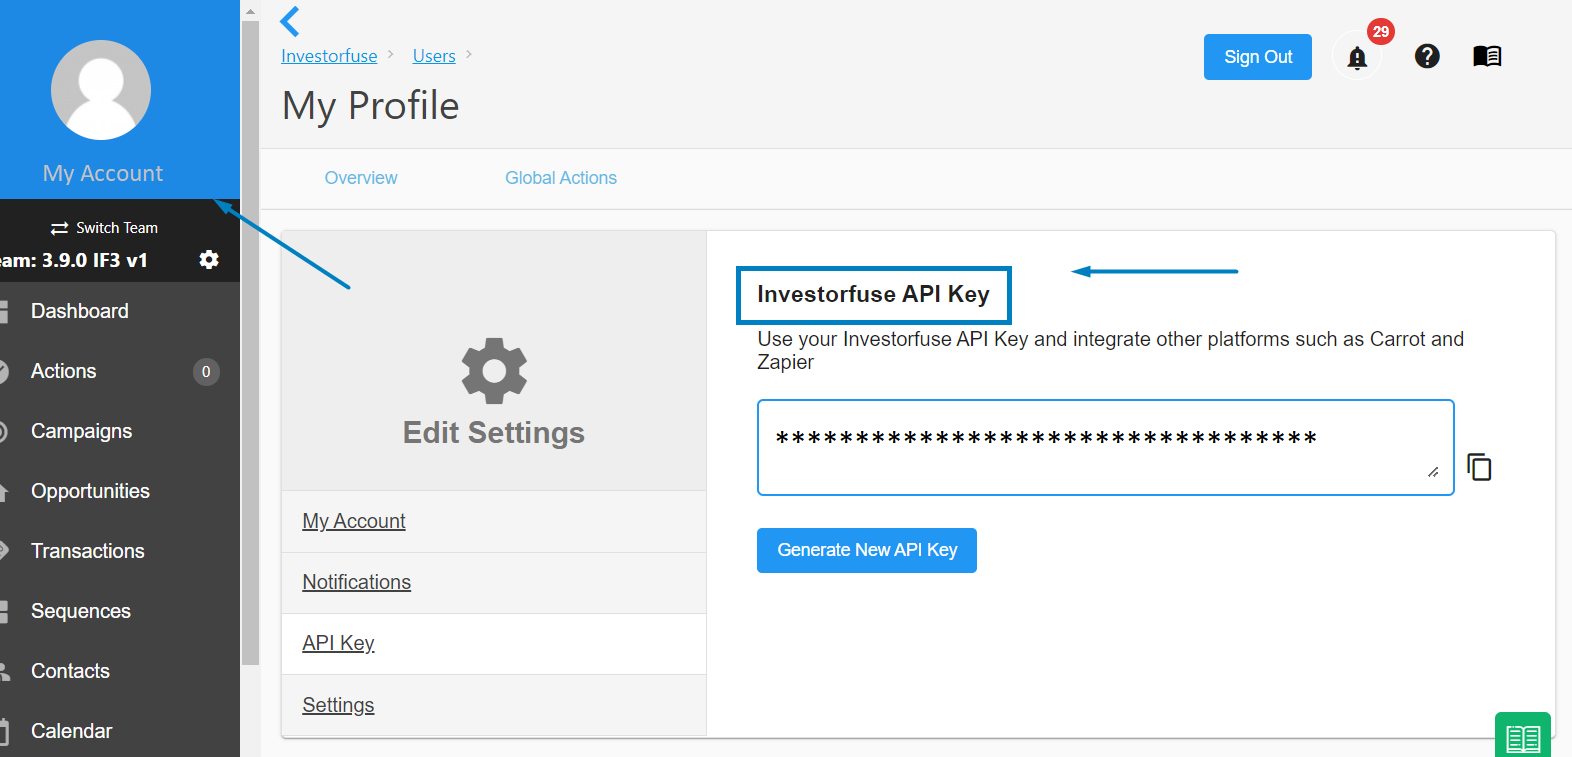Click the blue back arrow chevron
Screen dimensions: 1572x757
click(290, 21)
